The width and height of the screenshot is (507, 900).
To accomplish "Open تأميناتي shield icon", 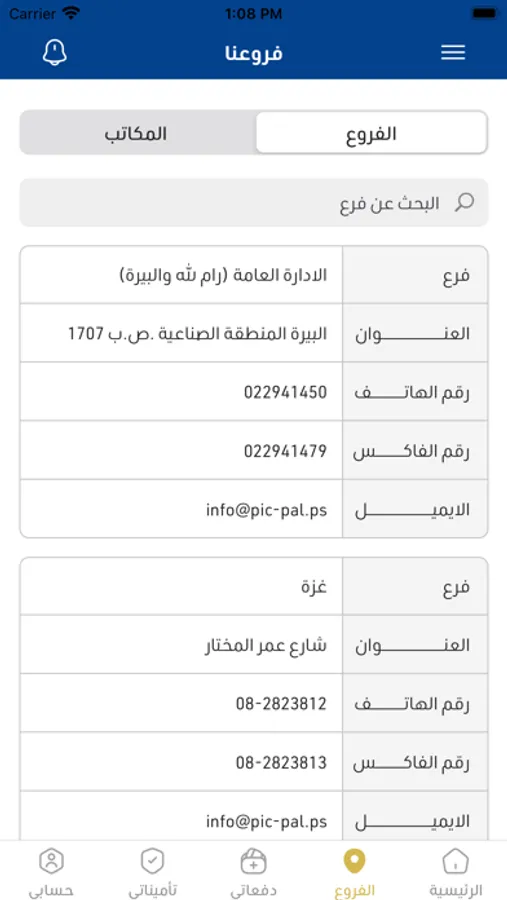I will (152, 862).
